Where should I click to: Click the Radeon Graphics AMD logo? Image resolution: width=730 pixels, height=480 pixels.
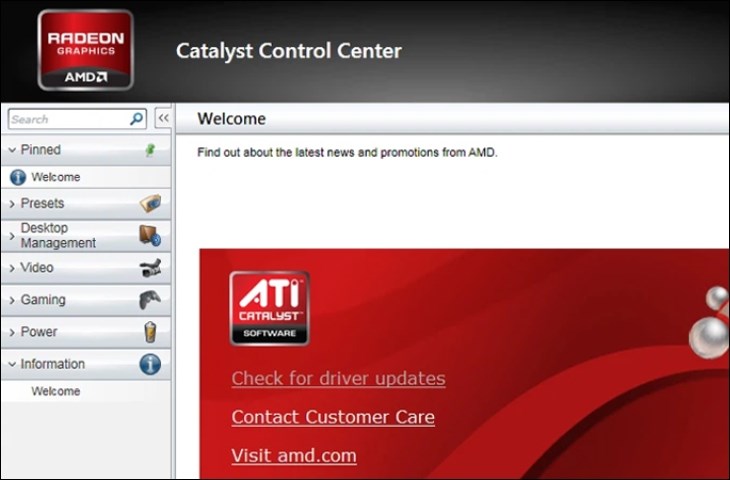point(86,50)
